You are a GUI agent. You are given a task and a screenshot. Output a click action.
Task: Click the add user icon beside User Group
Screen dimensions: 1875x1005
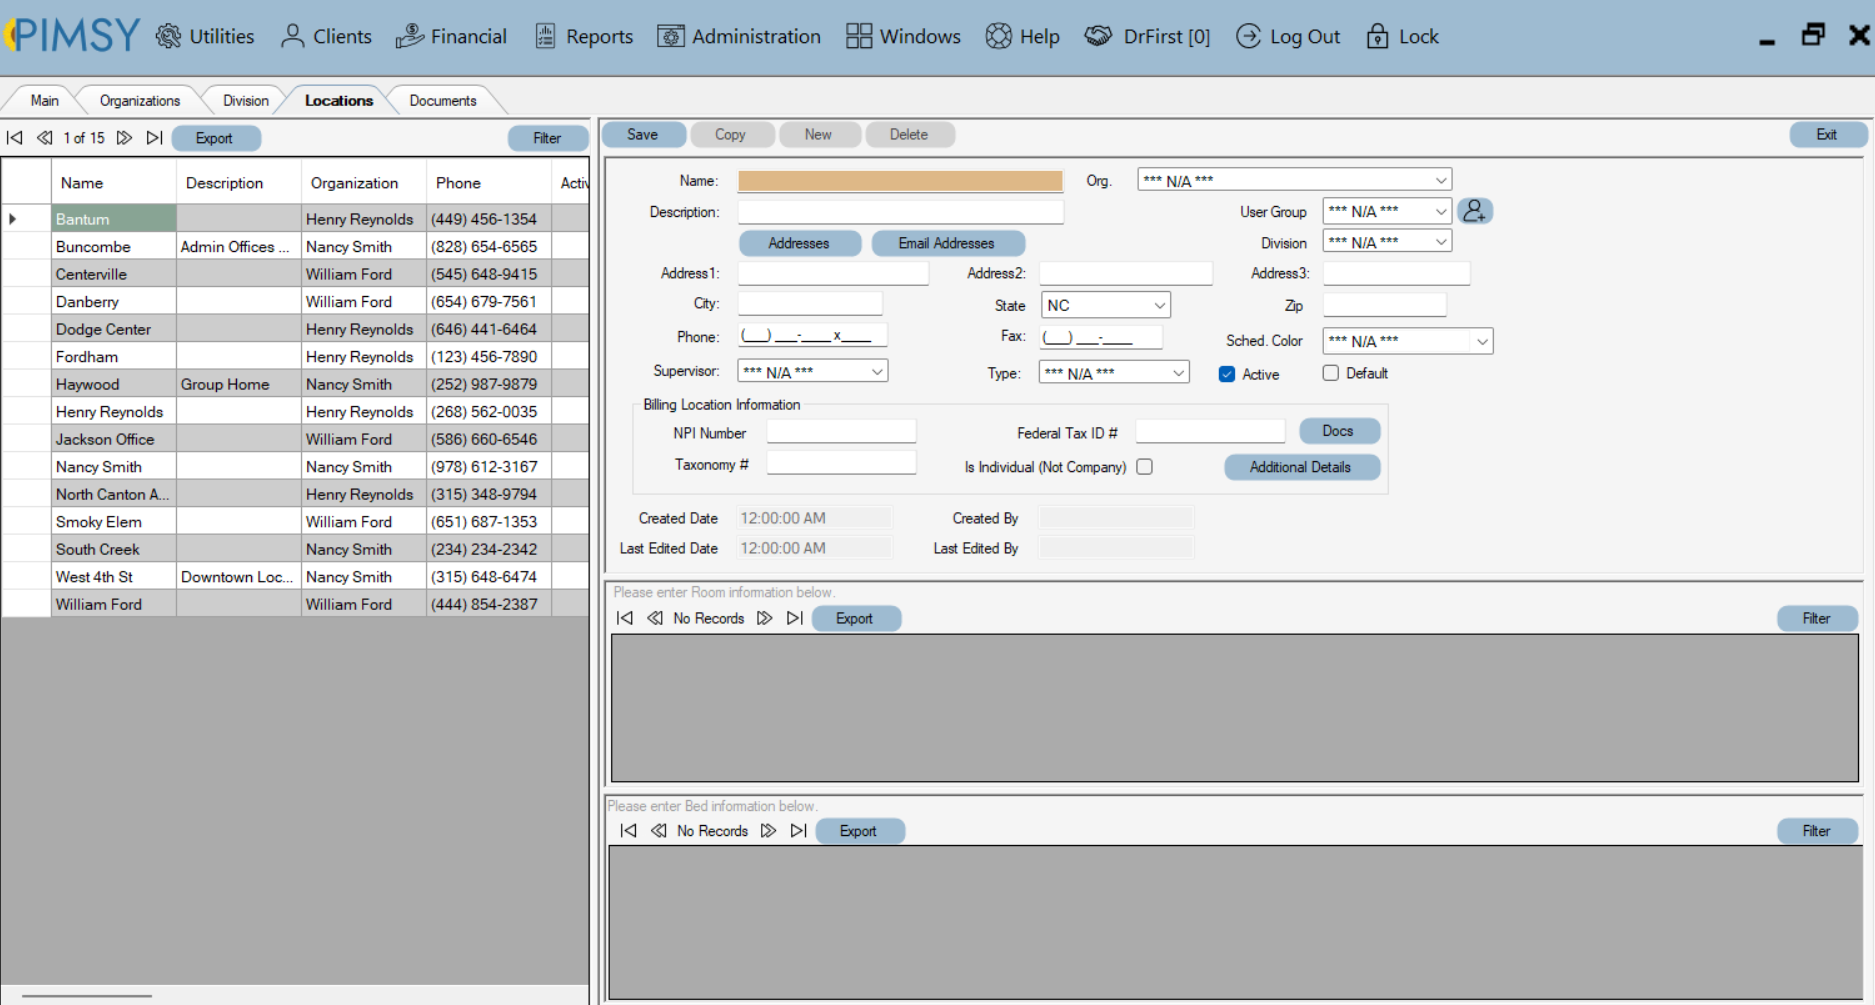pyautogui.click(x=1476, y=210)
